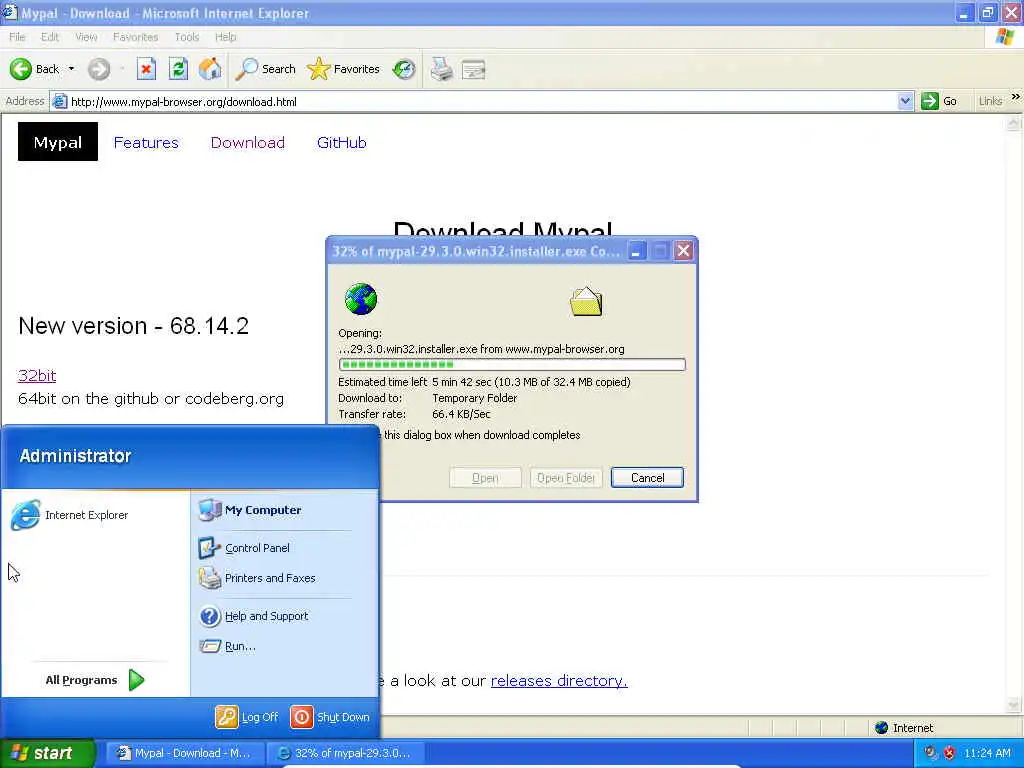Click the Print icon in toolbar

(x=441, y=69)
